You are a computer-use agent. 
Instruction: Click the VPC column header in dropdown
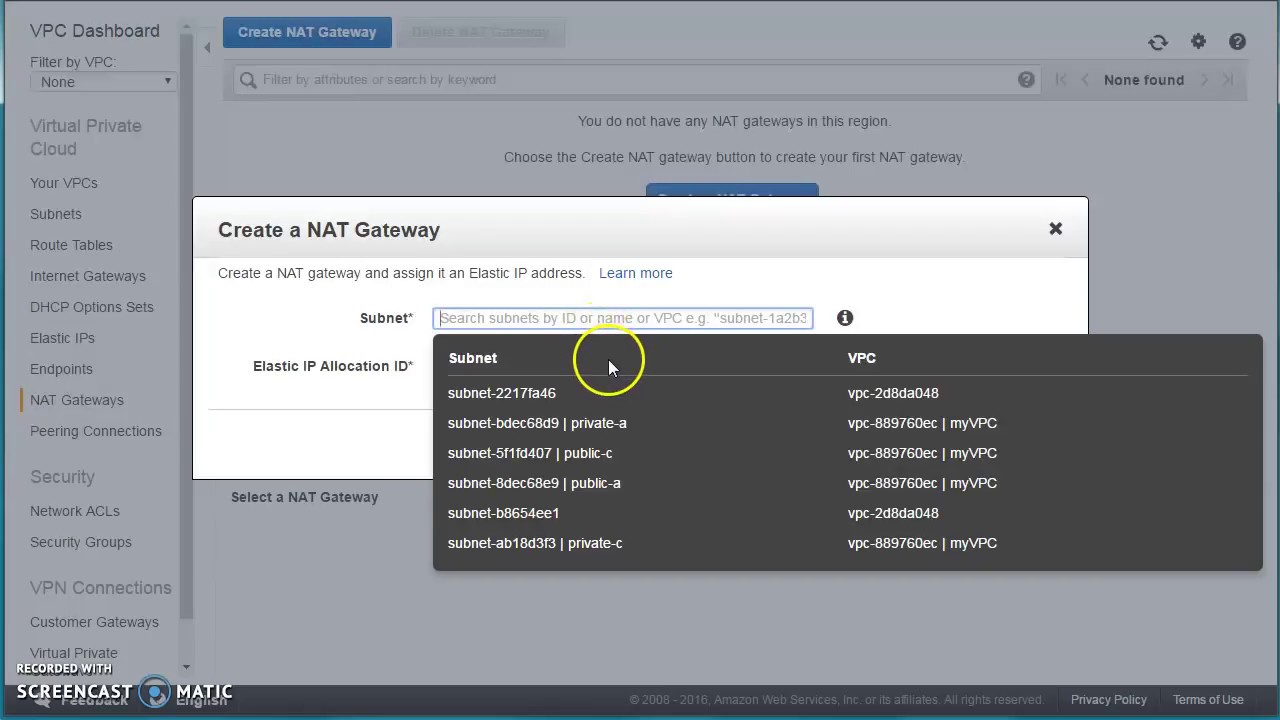[861, 358]
